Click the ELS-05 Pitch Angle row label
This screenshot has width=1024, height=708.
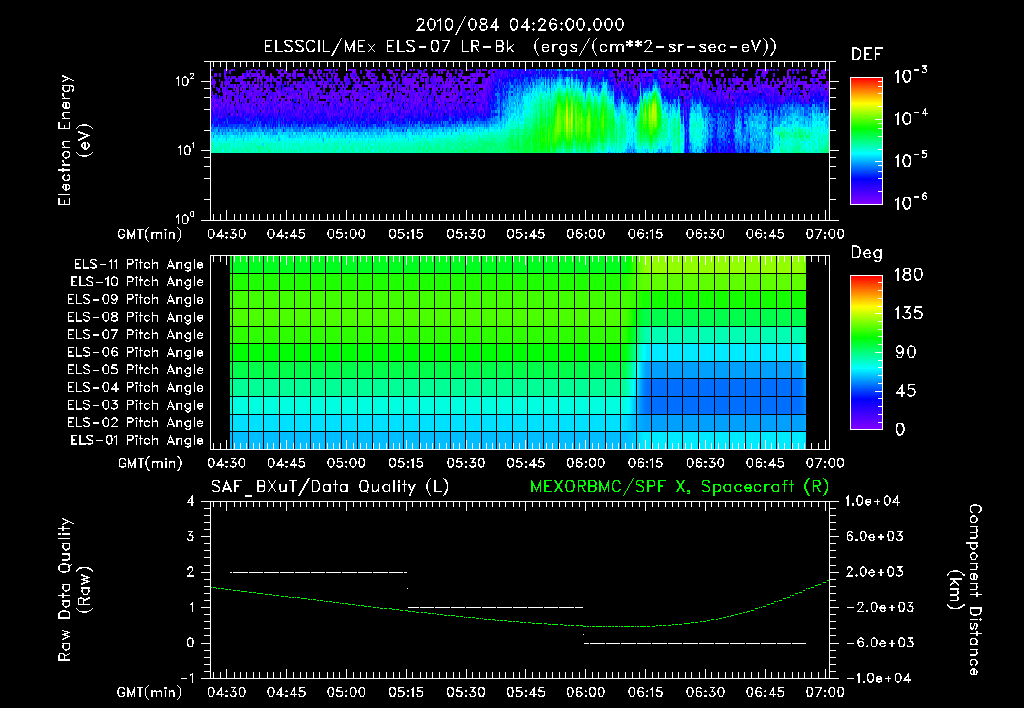tap(136, 370)
